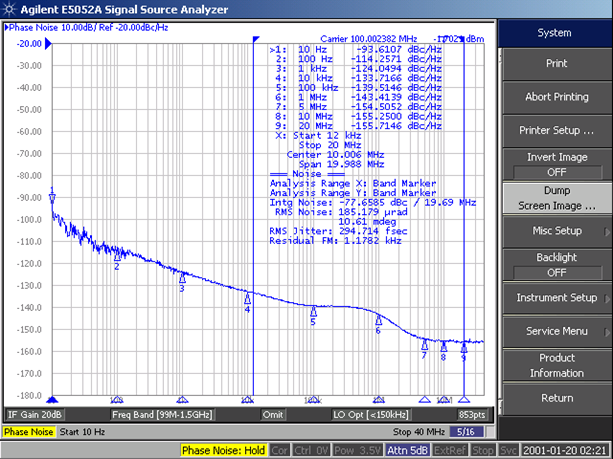This screenshot has width=613, height=459.
Task: Select marker 9 on the noise trace
Action: pos(463,348)
